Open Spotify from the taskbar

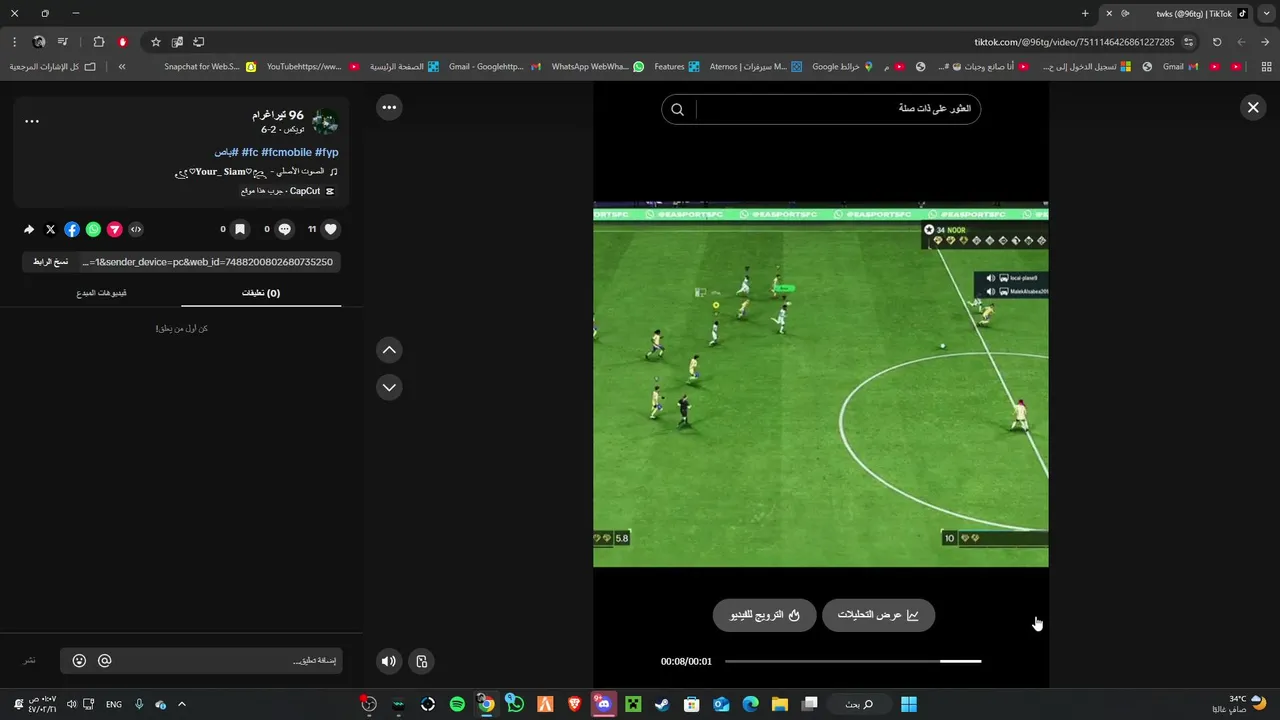pos(457,704)
